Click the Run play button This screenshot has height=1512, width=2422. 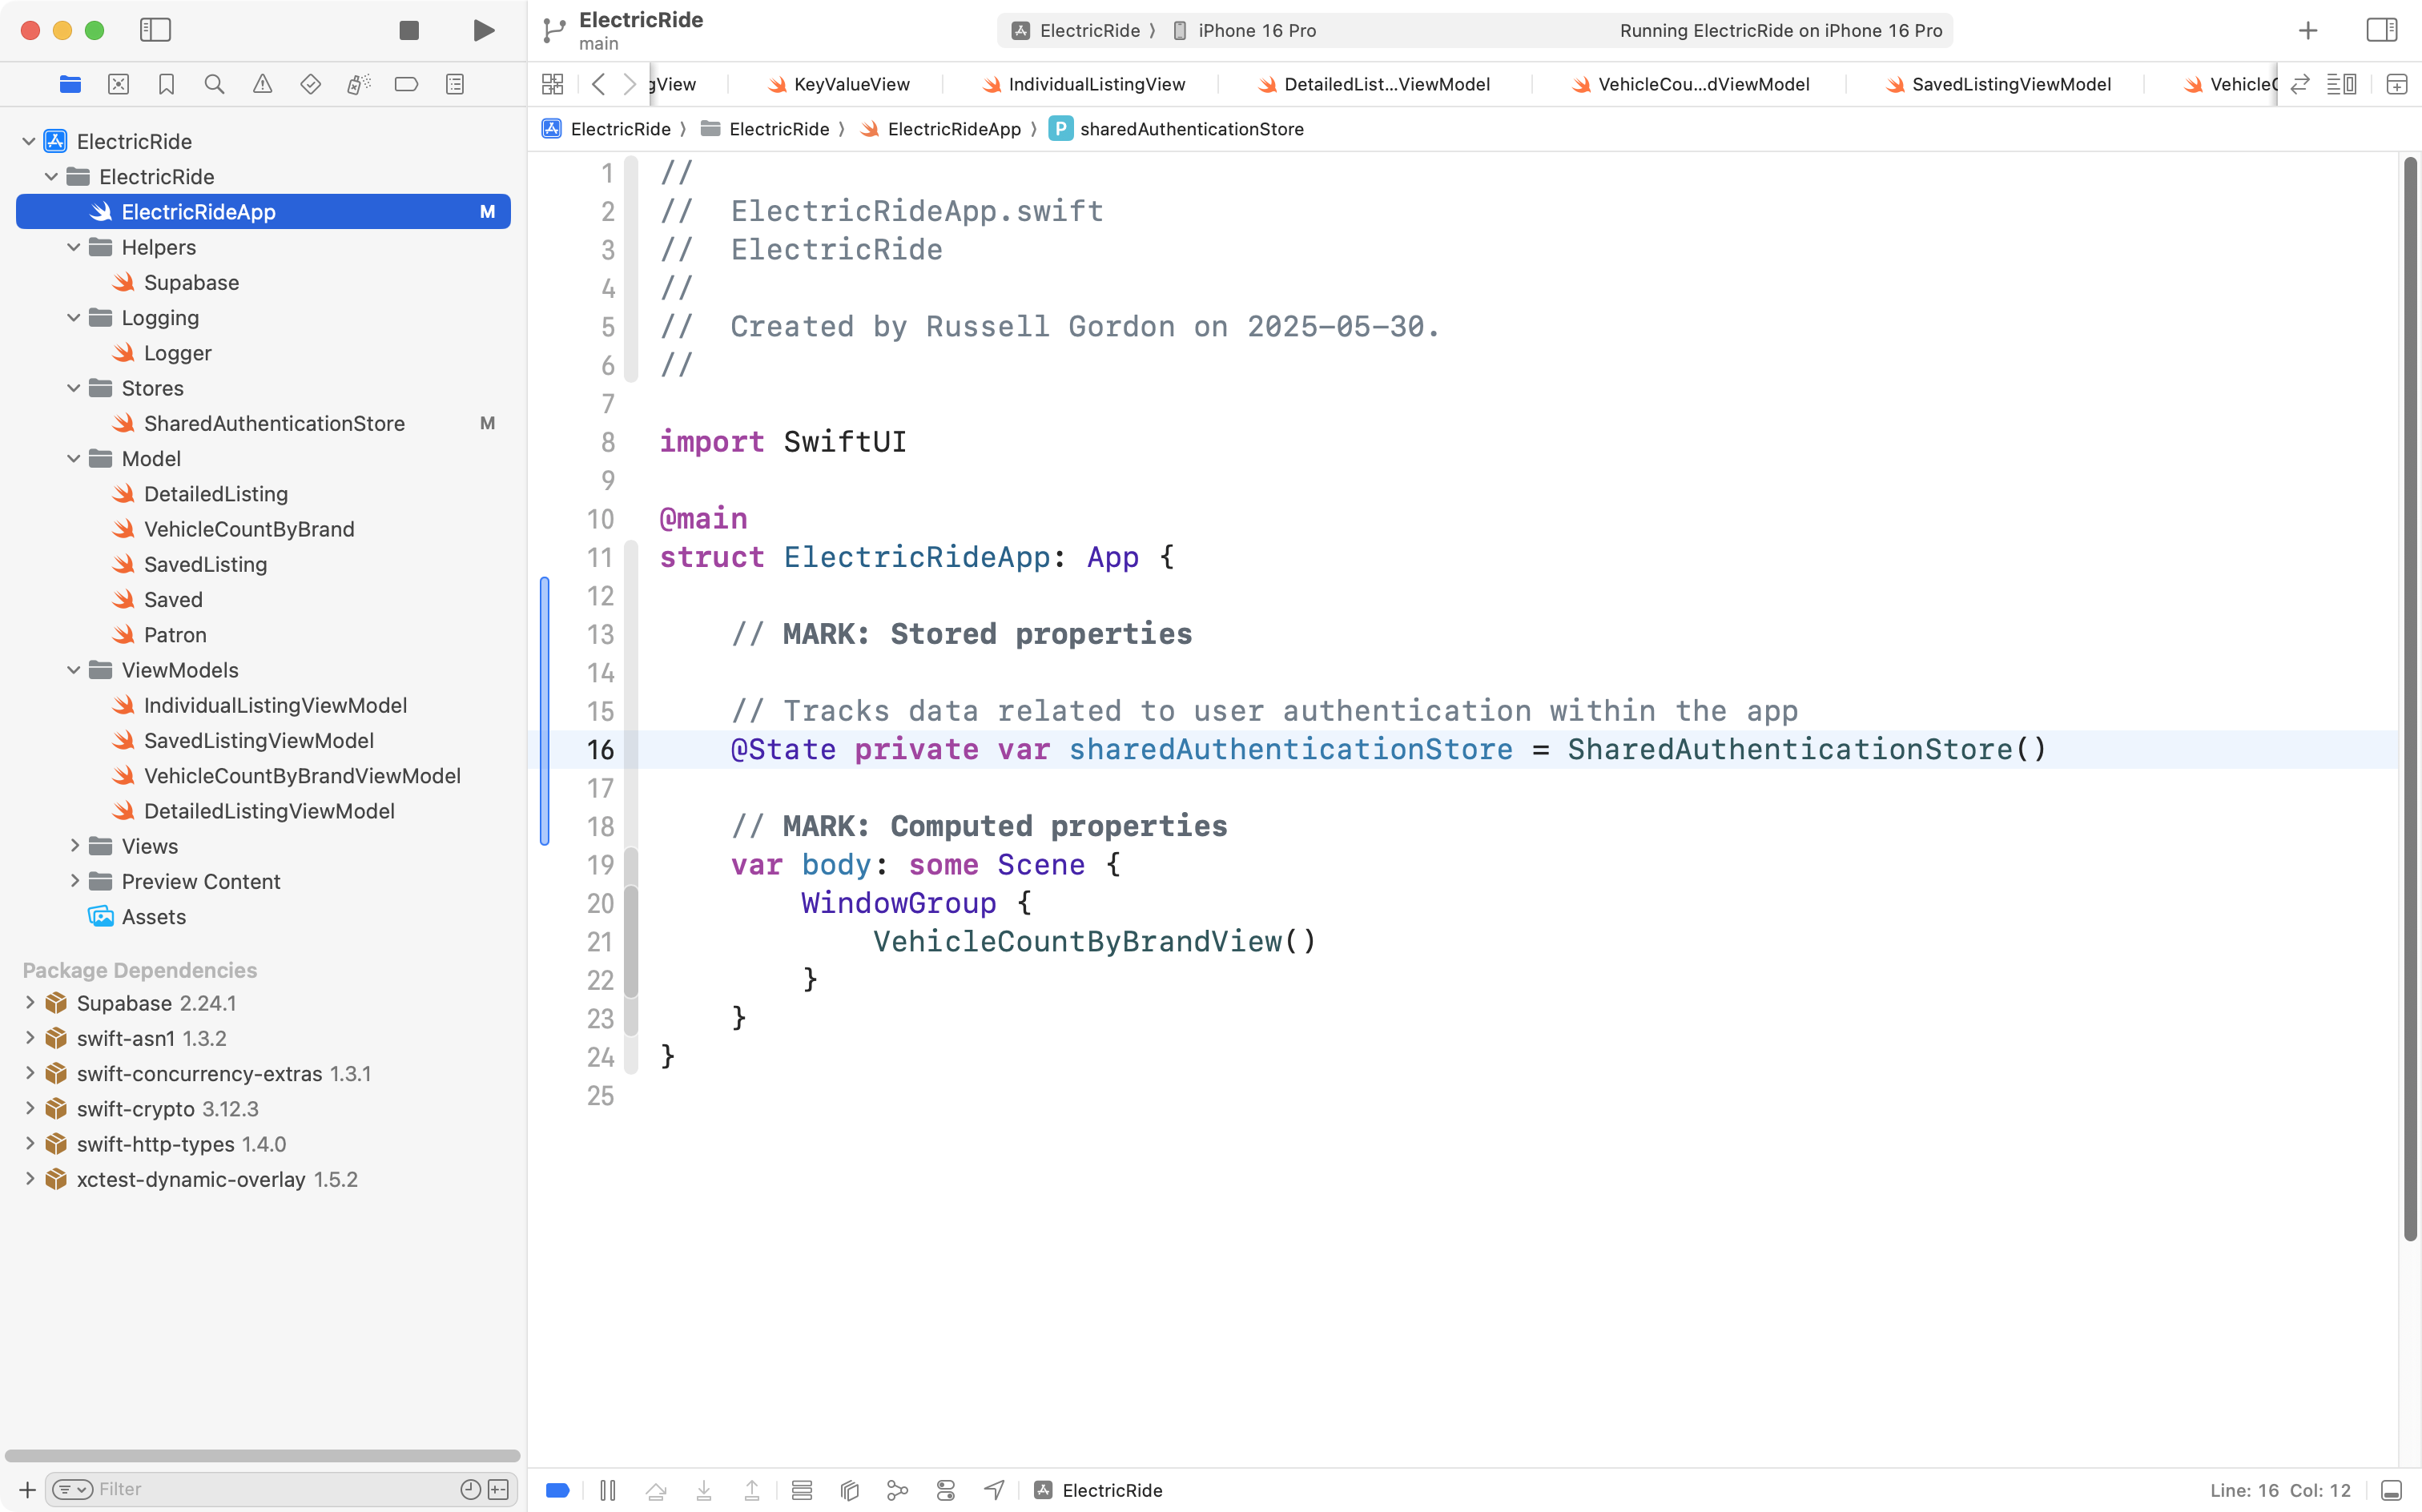pos(483,30)
